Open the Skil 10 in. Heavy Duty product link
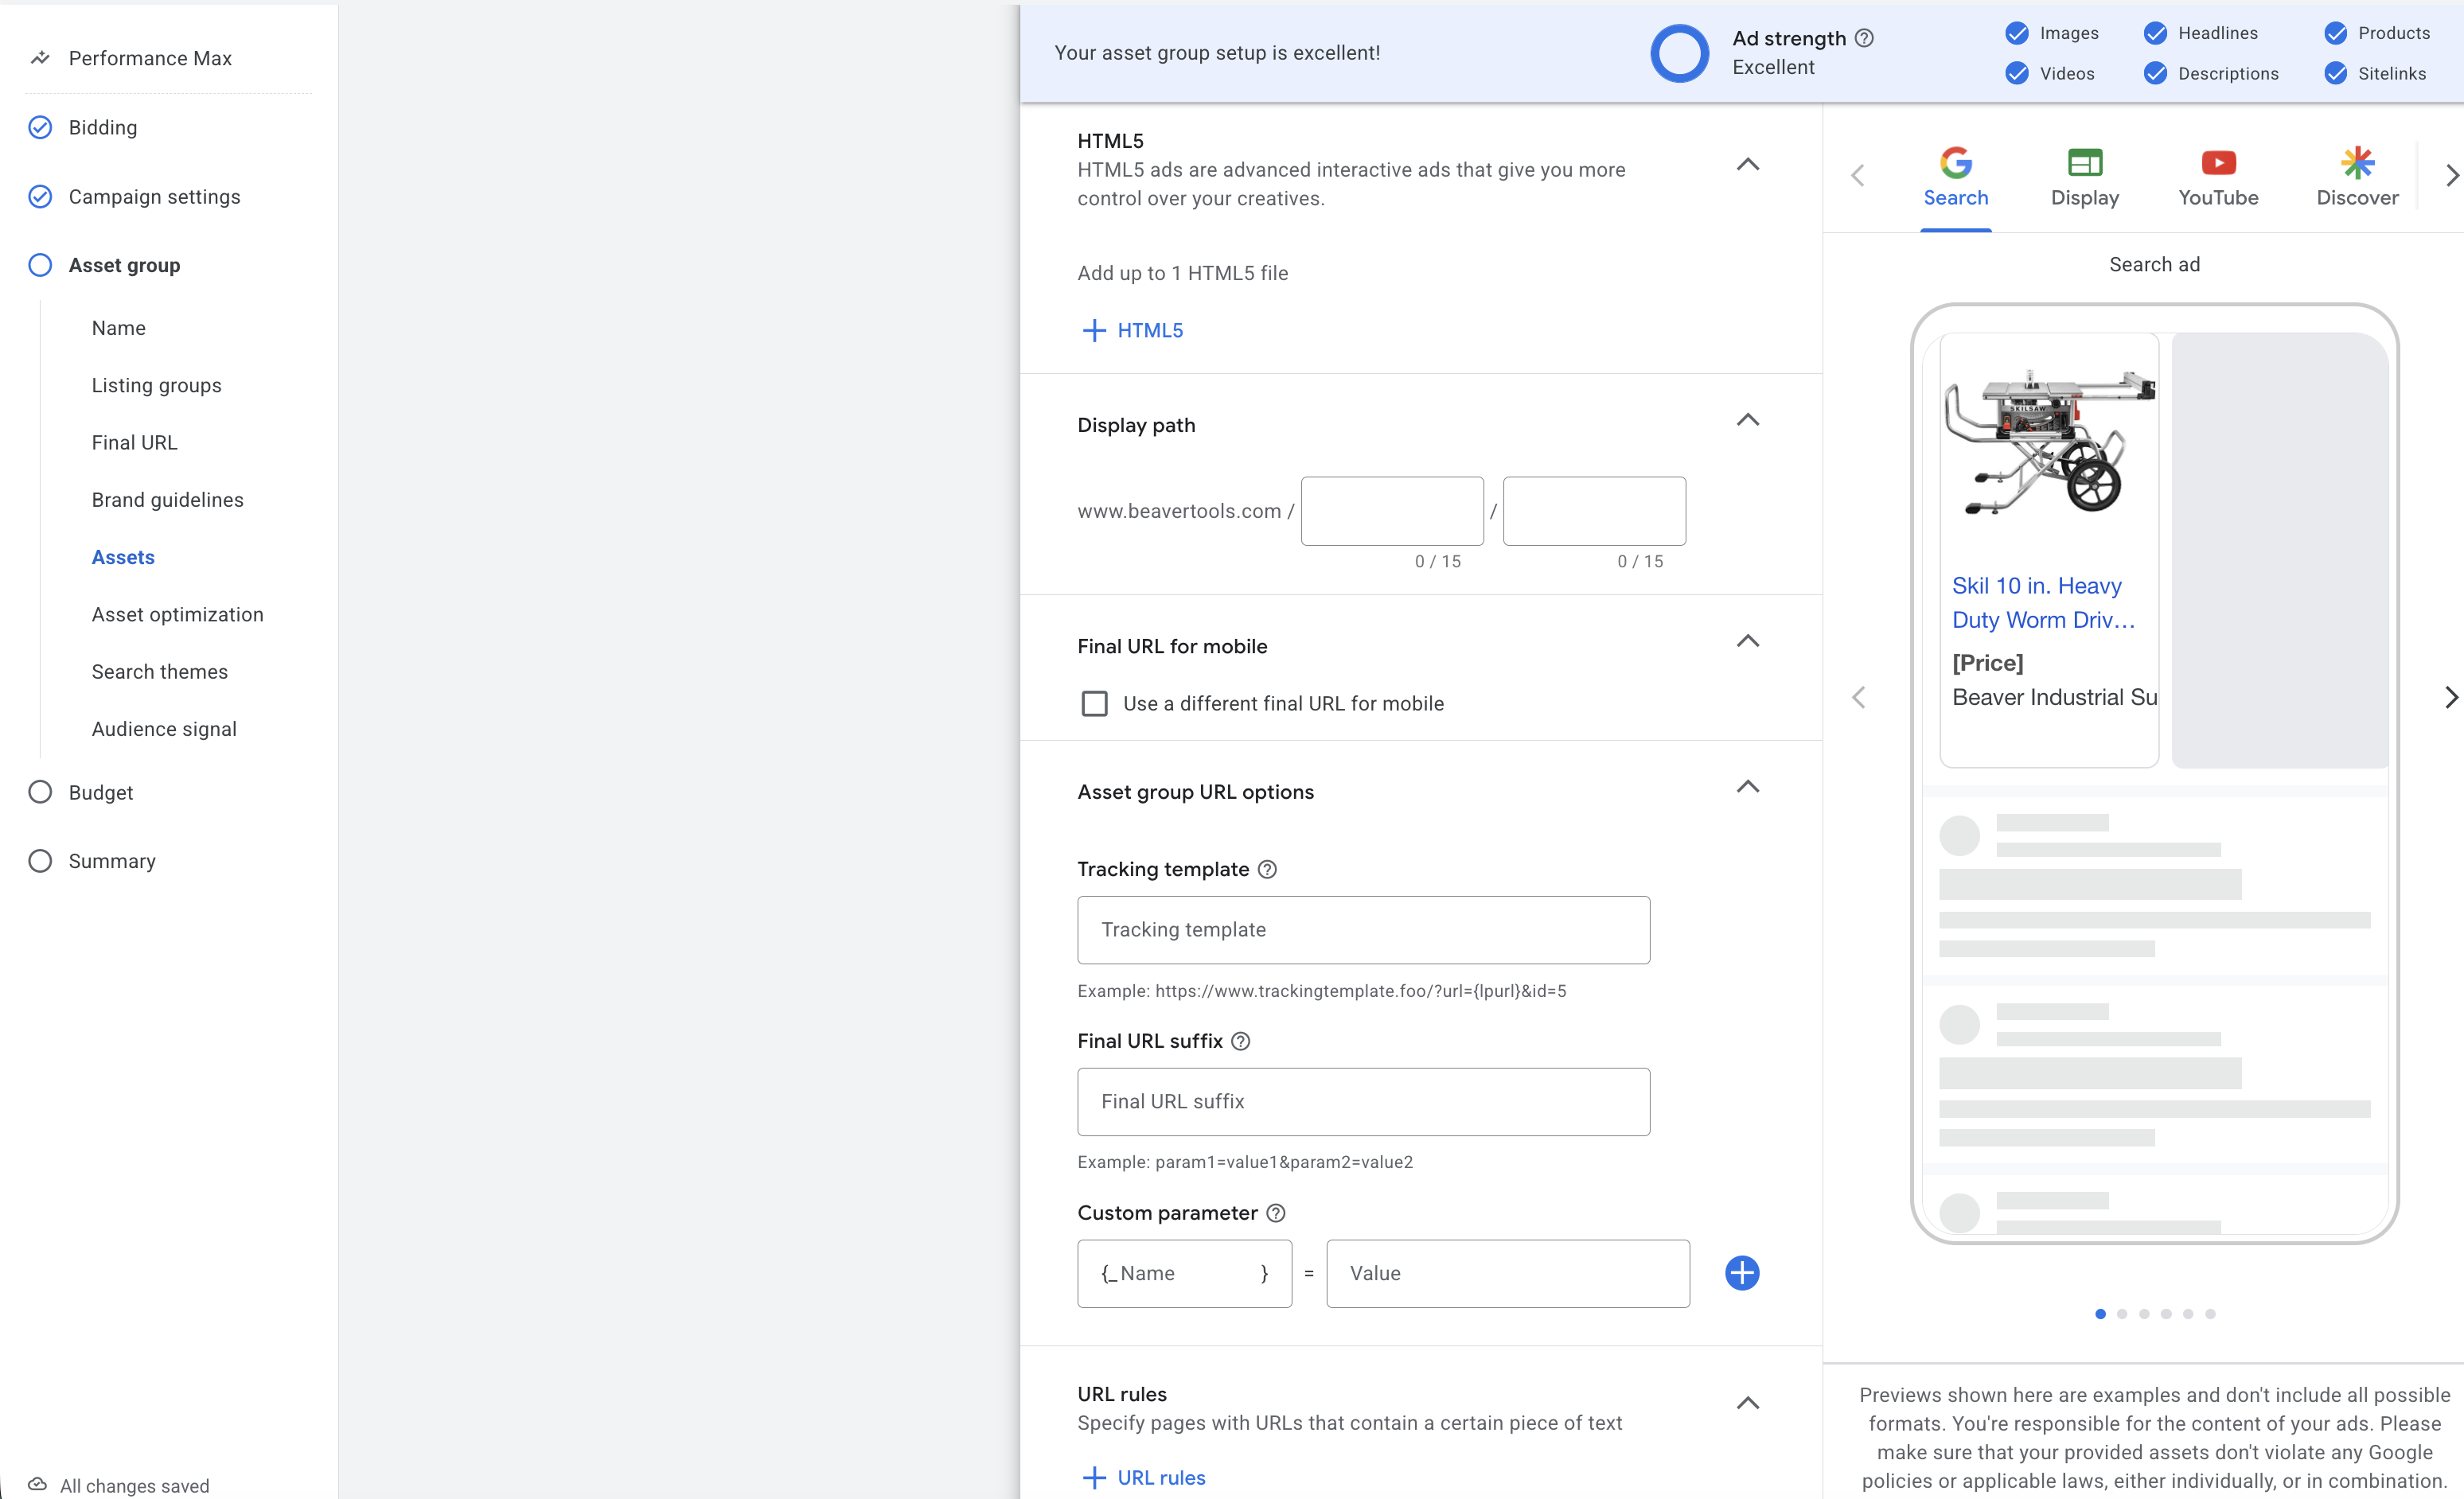 (x=2043, y=602)
